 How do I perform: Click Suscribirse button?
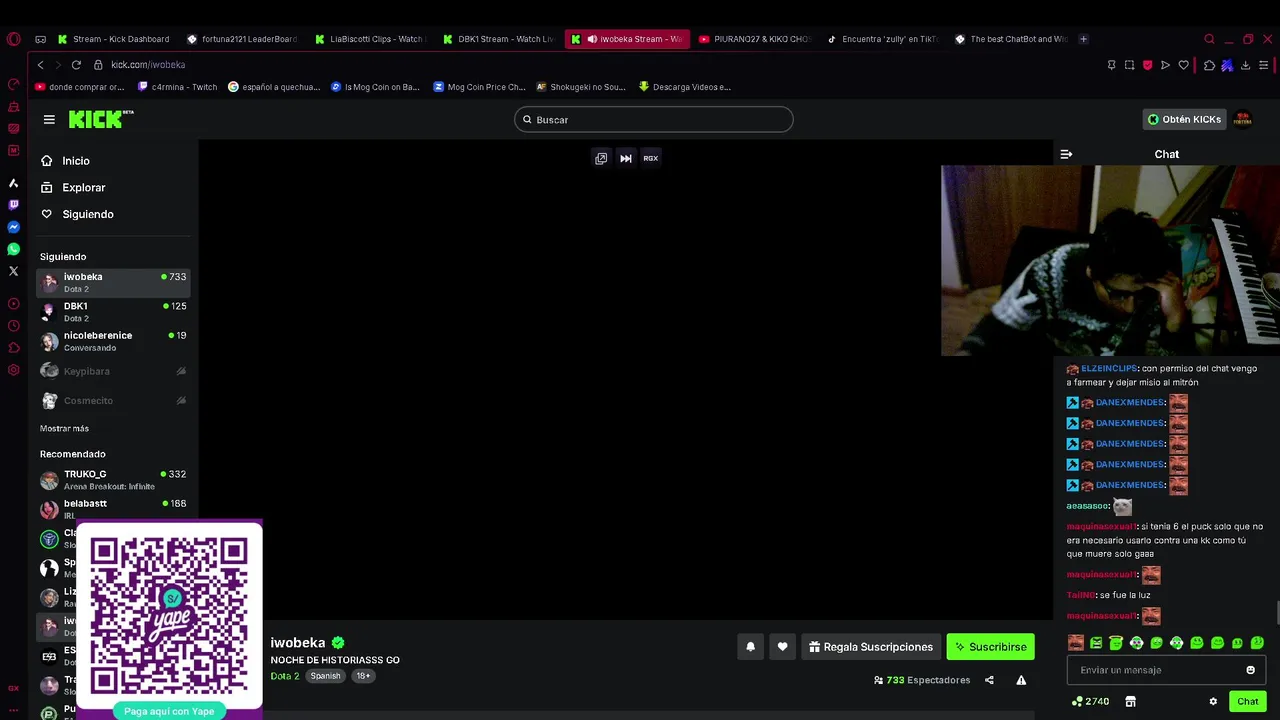click(x=990, y=647)
